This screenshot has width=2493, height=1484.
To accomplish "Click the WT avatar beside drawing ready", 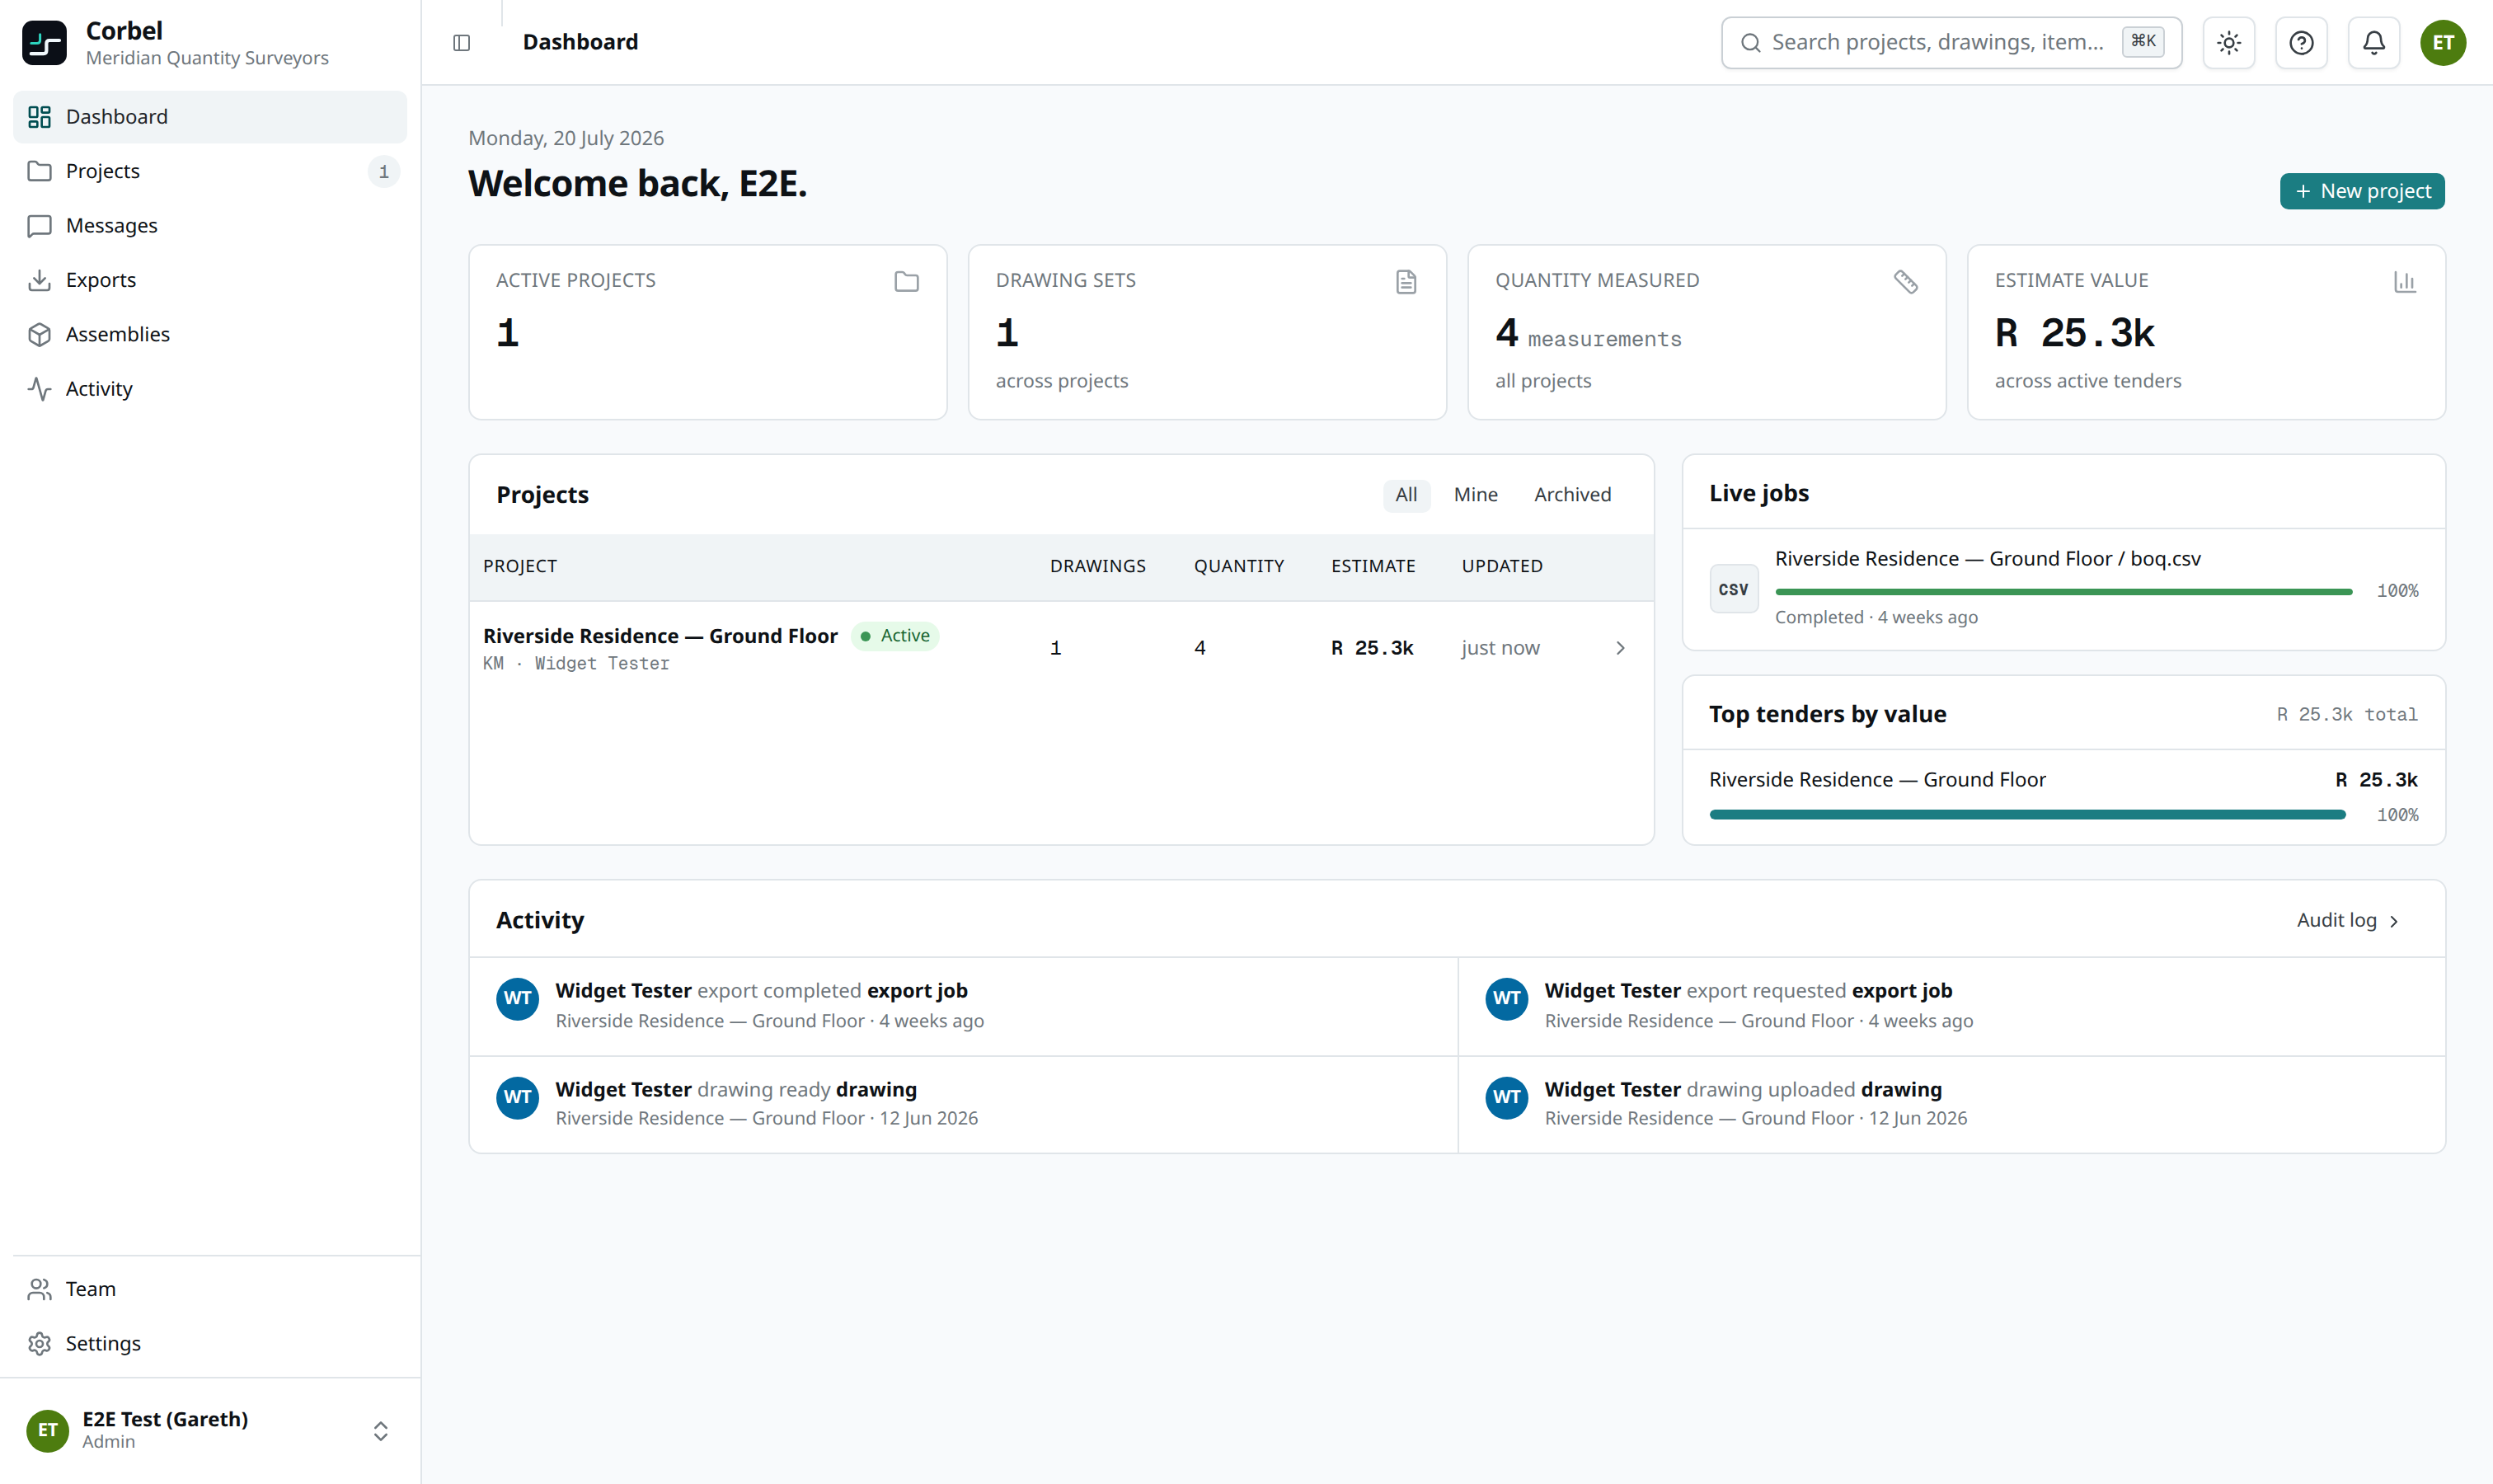I will [x=517, y=1098].
